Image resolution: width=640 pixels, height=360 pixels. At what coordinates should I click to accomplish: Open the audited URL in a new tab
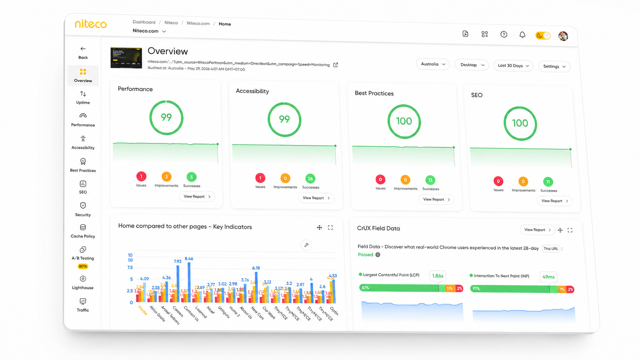[x=336, y=65]
